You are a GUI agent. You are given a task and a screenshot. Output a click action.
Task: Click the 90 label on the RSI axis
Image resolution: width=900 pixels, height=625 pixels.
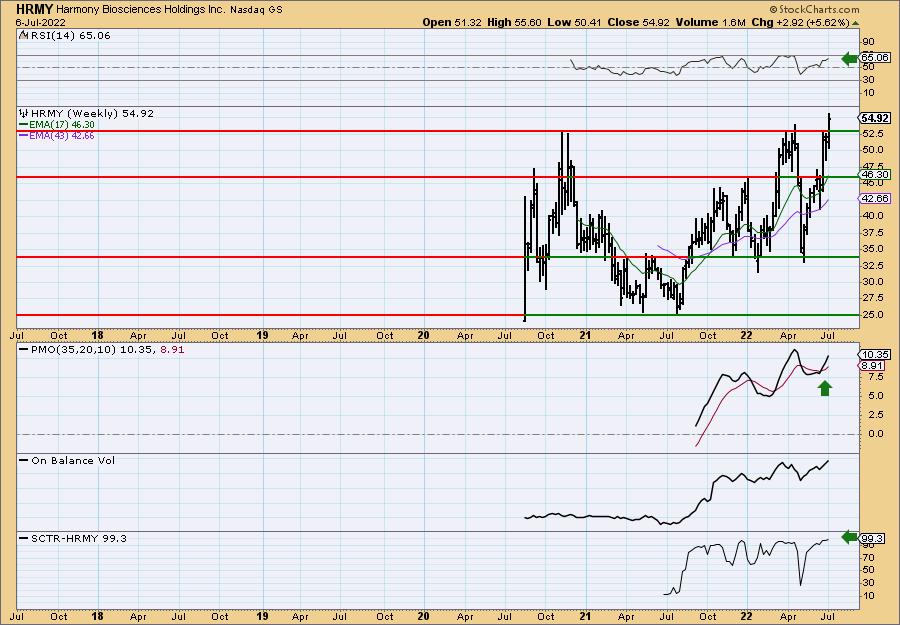[x=868, y=42]
